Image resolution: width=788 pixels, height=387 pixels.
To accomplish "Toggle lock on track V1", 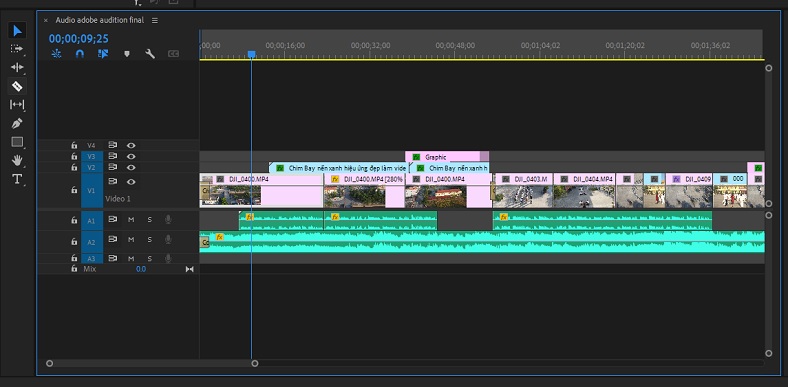I will tap(74, 190).
